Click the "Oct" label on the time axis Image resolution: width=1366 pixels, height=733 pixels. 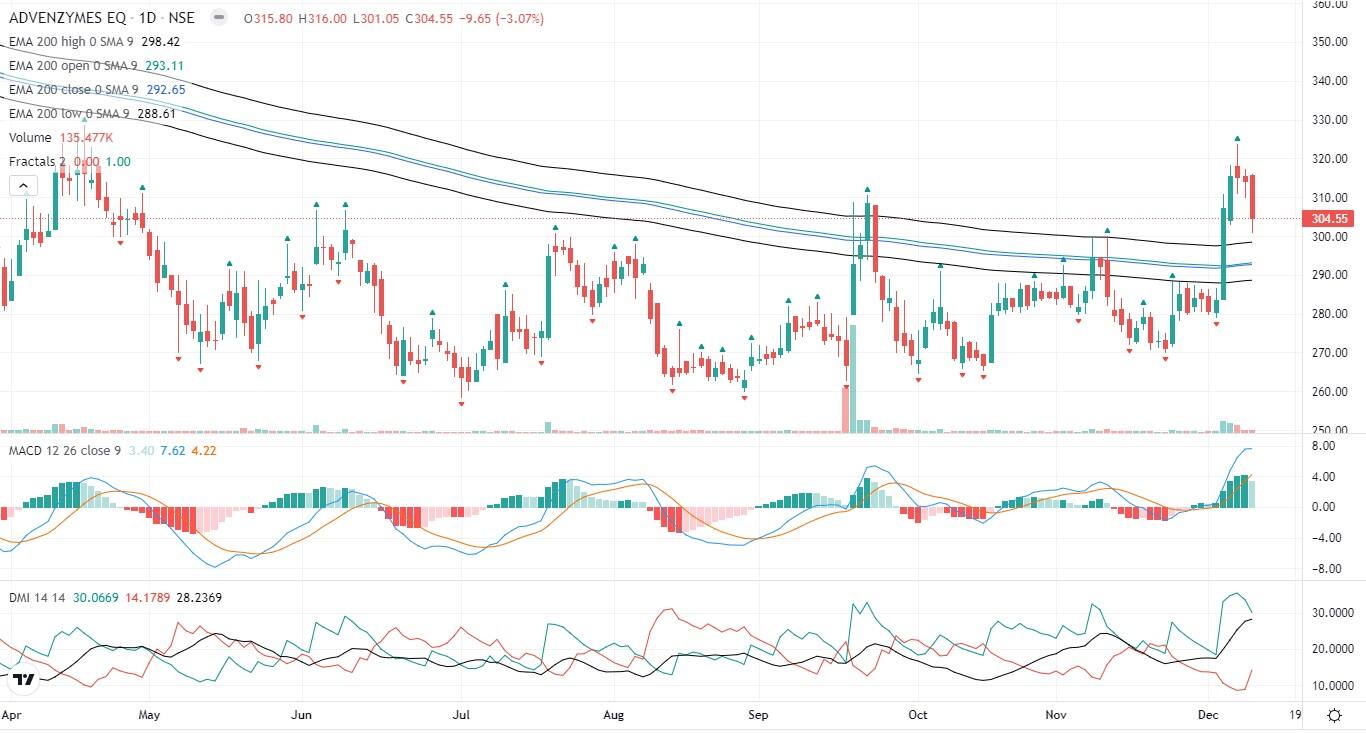(918, 715)
